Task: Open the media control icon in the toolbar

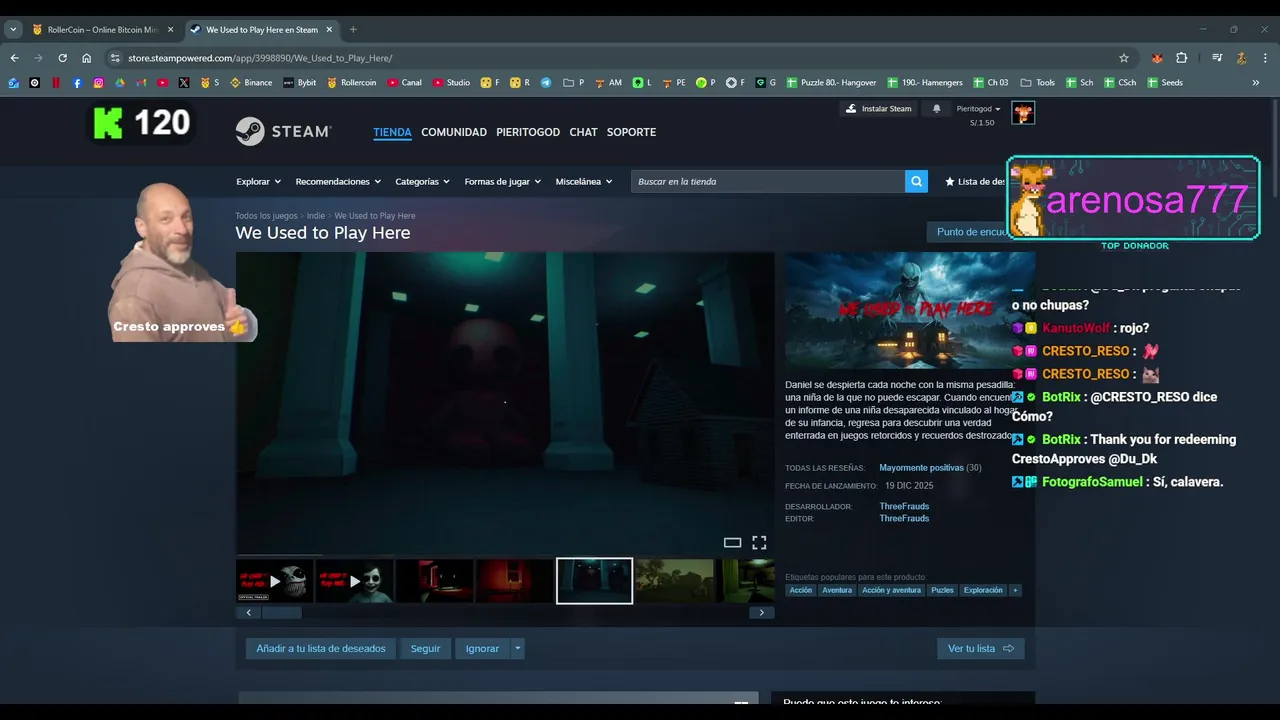Action: coord(1217,58)
